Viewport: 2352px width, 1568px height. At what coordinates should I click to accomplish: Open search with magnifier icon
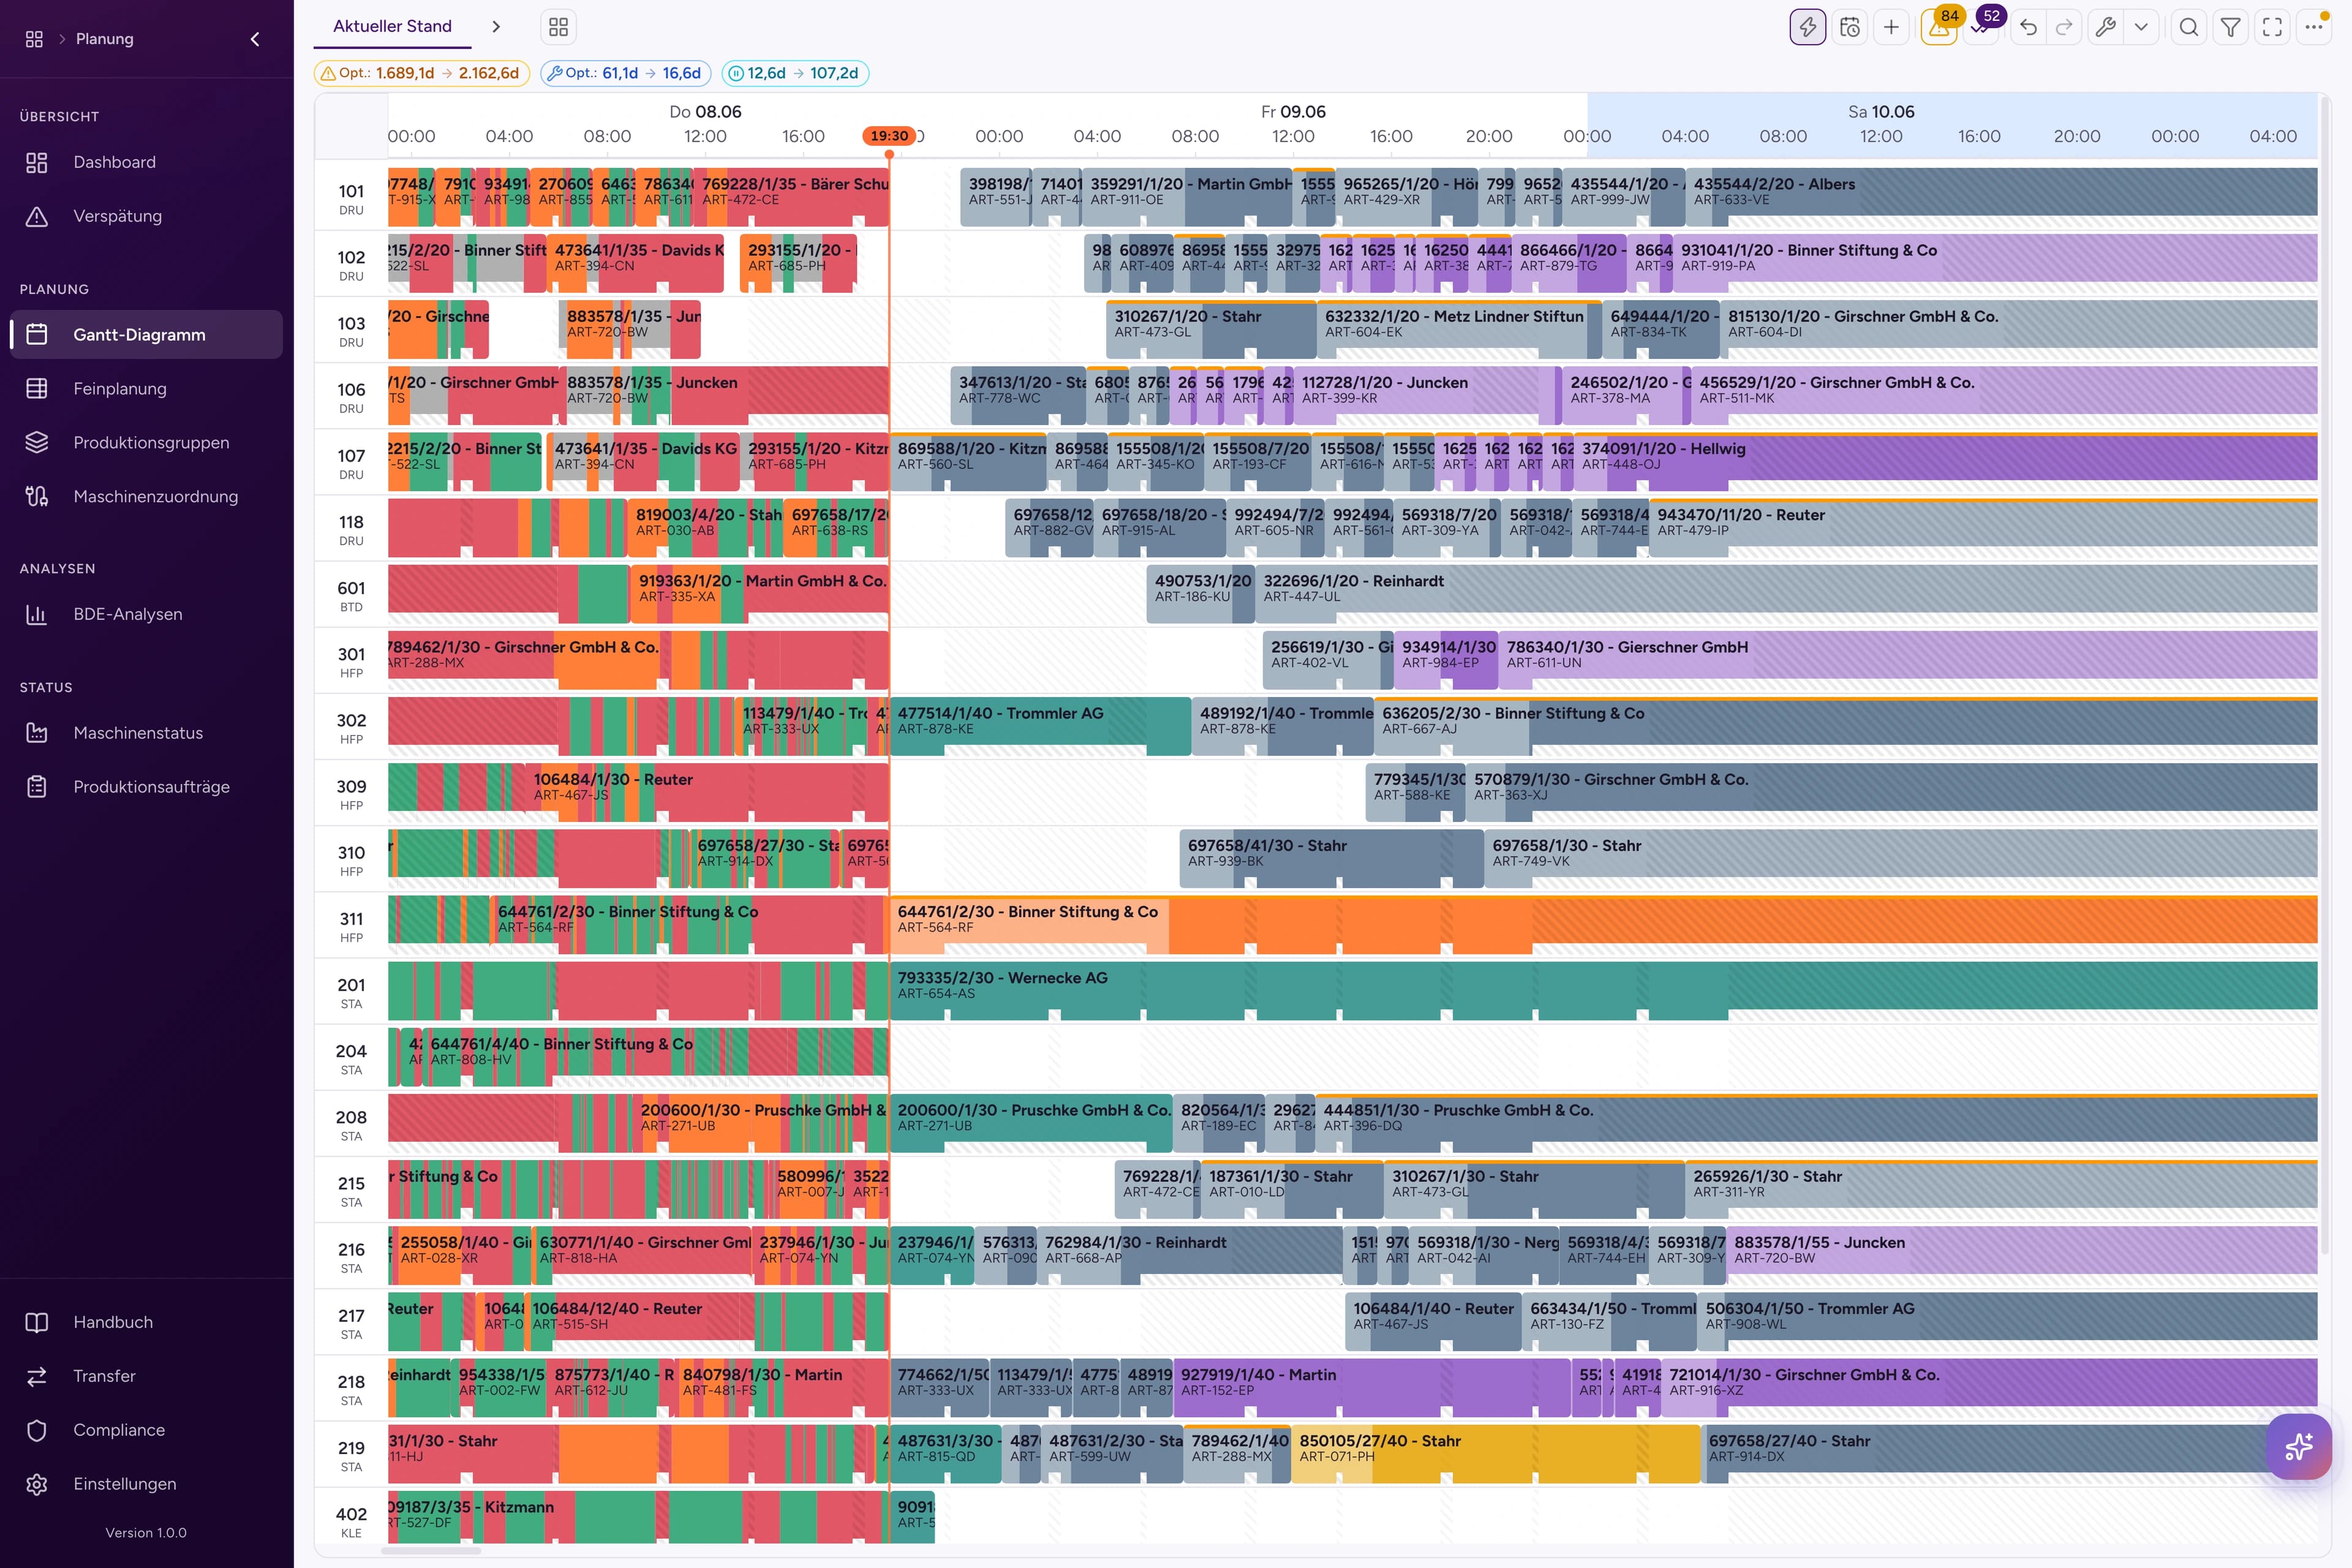(2189, 27)
